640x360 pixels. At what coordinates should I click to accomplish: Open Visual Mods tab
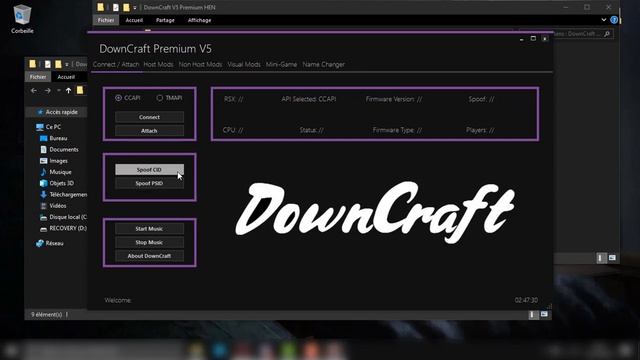coord(244,64)
